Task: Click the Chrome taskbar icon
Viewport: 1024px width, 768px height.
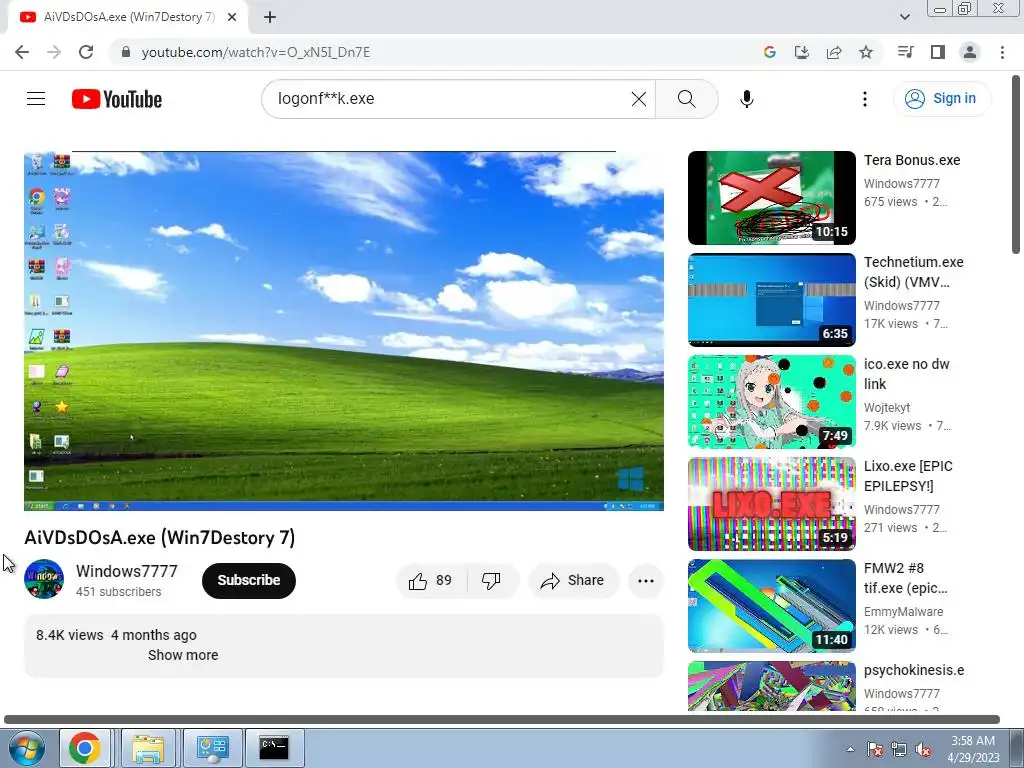Action: pos(85,748)
